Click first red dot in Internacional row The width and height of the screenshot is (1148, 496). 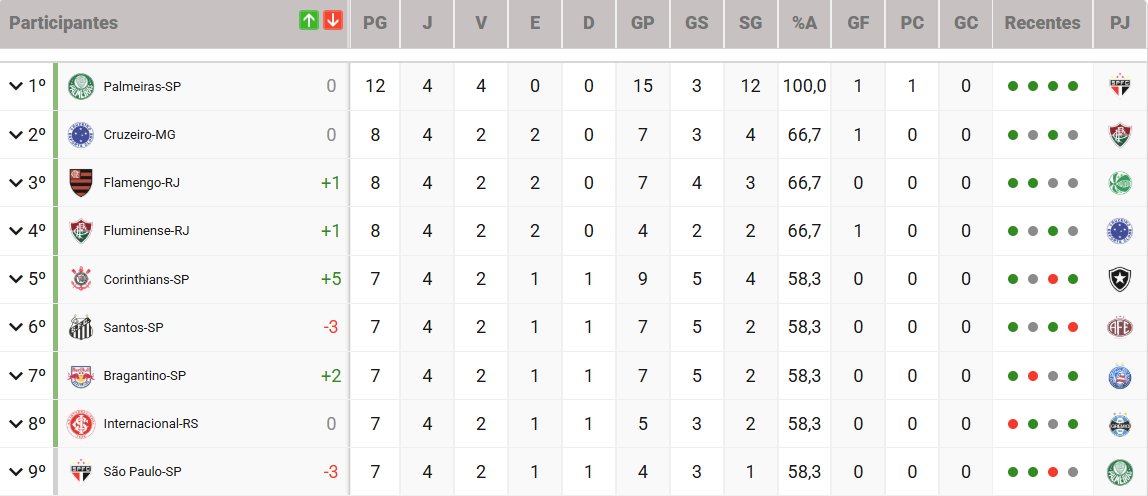click(1012, 423)
